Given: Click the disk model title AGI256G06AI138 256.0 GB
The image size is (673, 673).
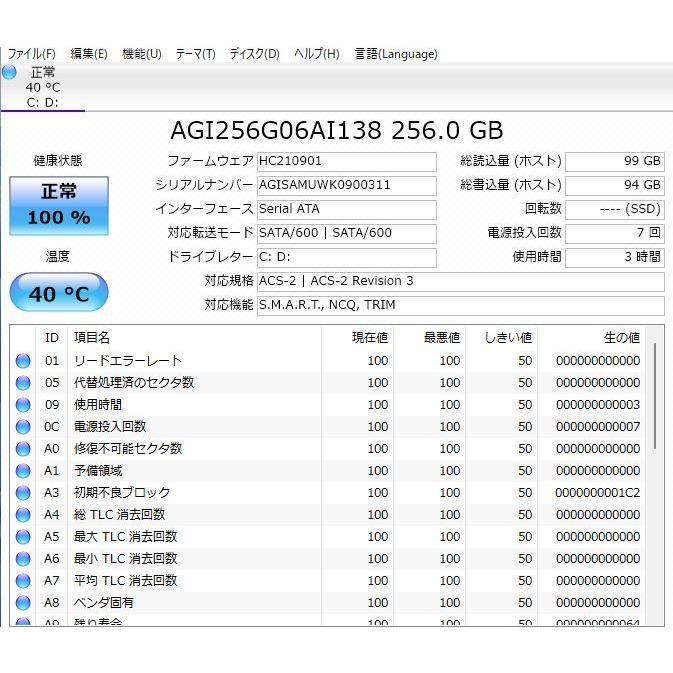Looking at the screenshot, I should pyautogui.click(x=336, y=130).
